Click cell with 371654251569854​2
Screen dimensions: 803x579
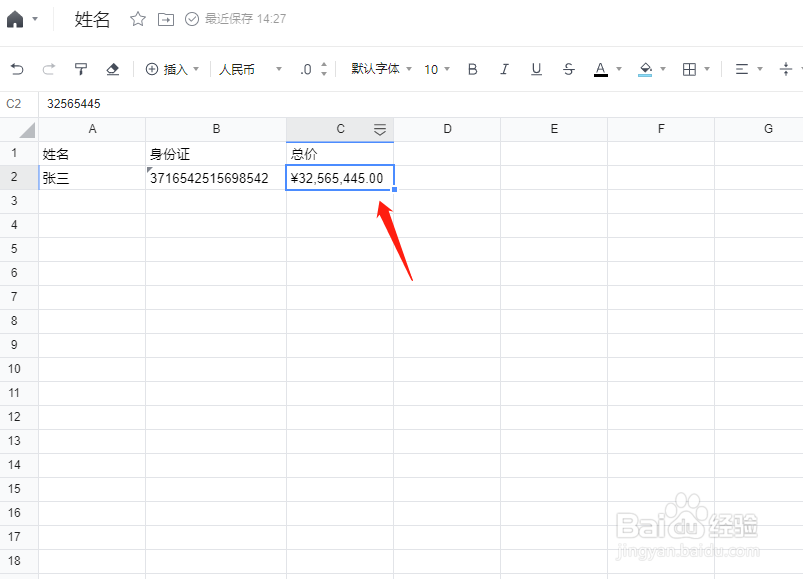216,178
